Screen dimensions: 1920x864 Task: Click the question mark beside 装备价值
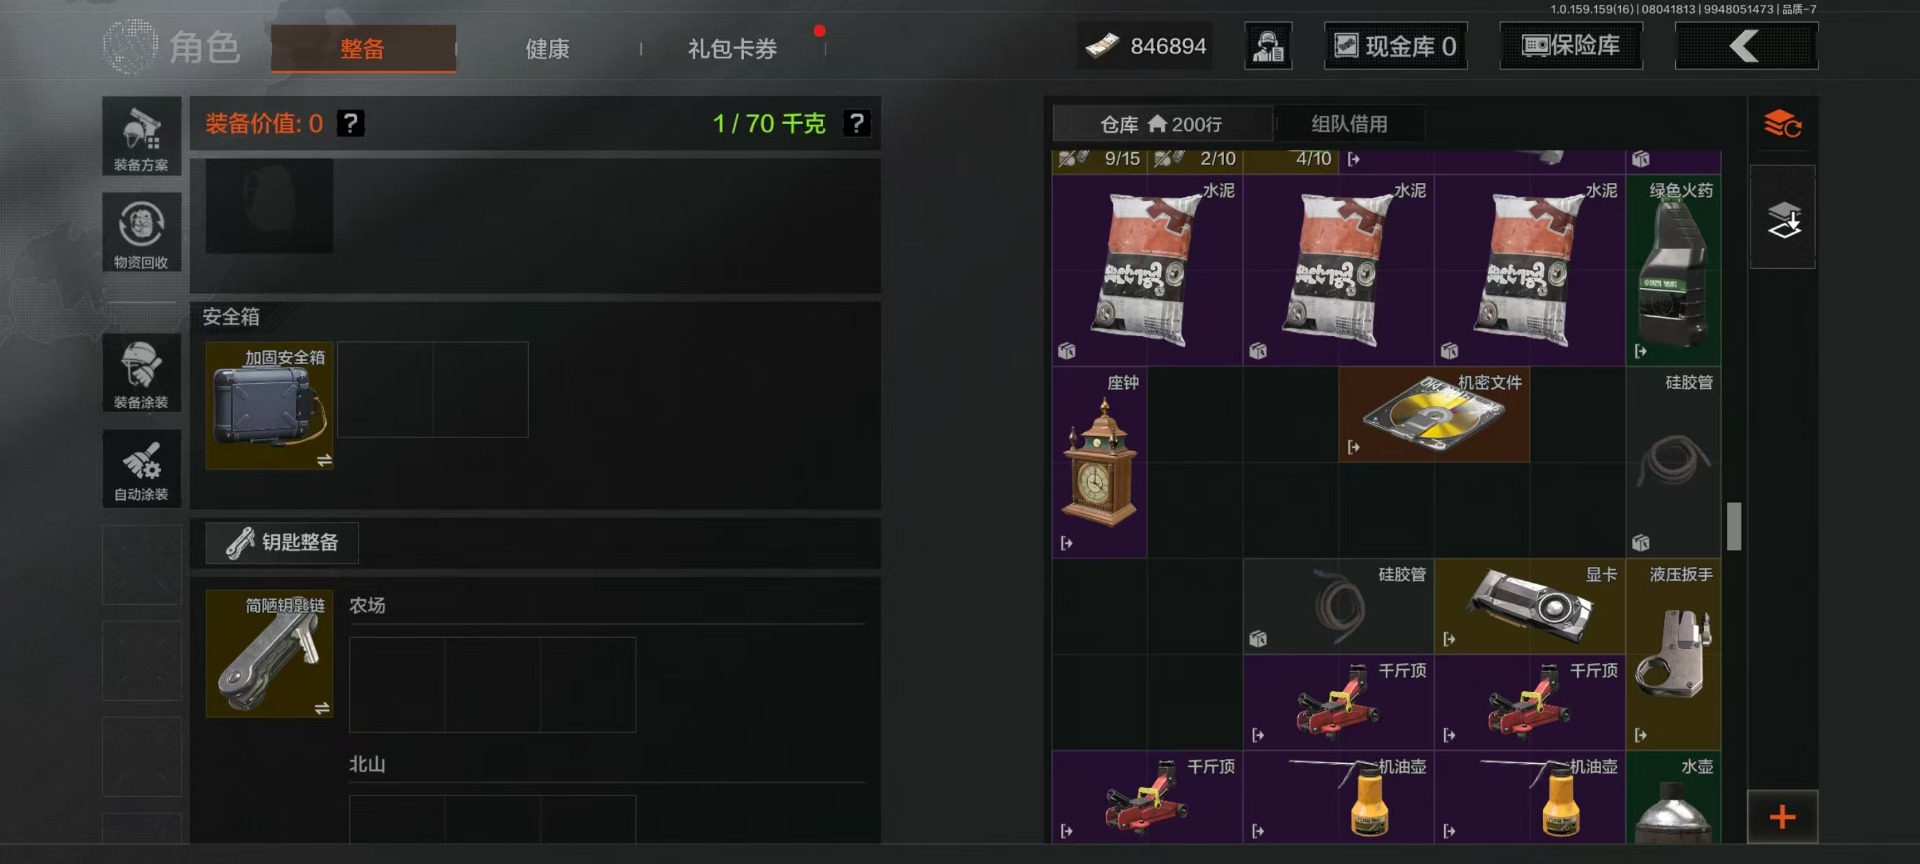[x=350, y=123]
